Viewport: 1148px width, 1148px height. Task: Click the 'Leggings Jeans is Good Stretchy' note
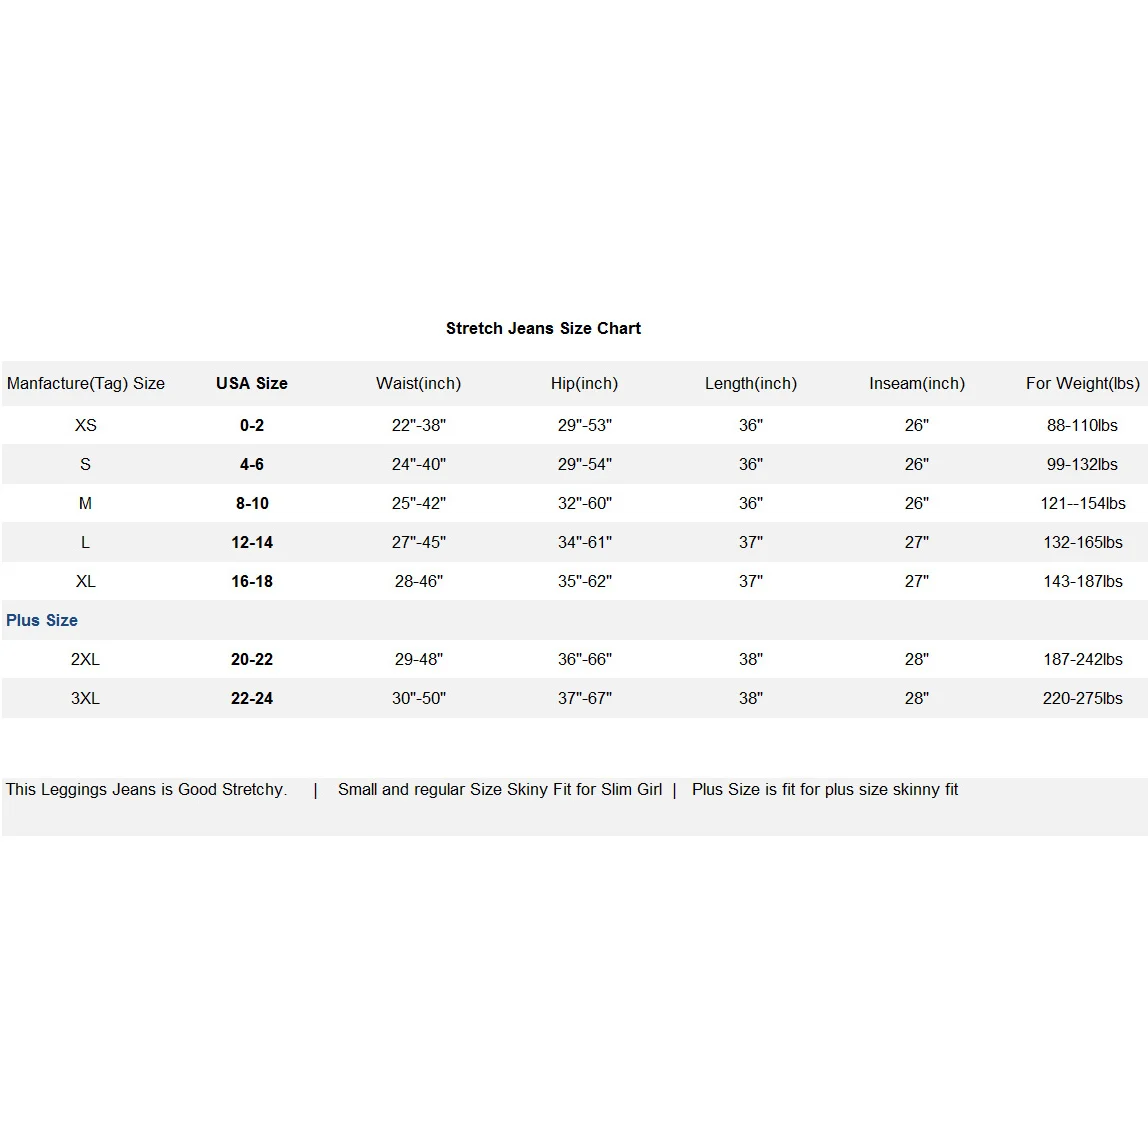pyautogui.click(x=147, y=790)
